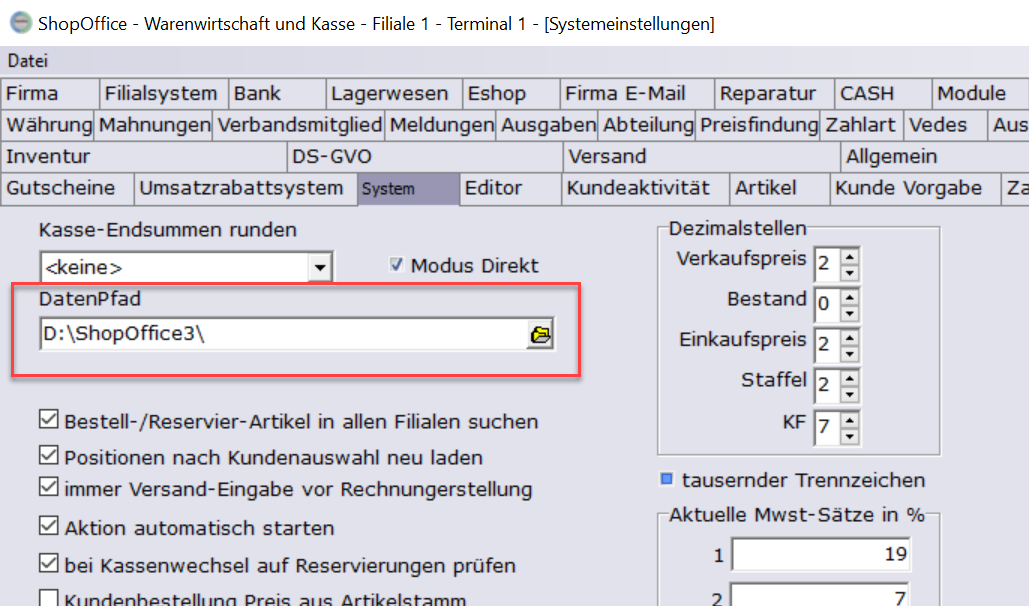Toggle the Modus Direkt checkbox
The height and width of the screenshot is (606, 1029).
pyautogui.click(x=396, y=265)
